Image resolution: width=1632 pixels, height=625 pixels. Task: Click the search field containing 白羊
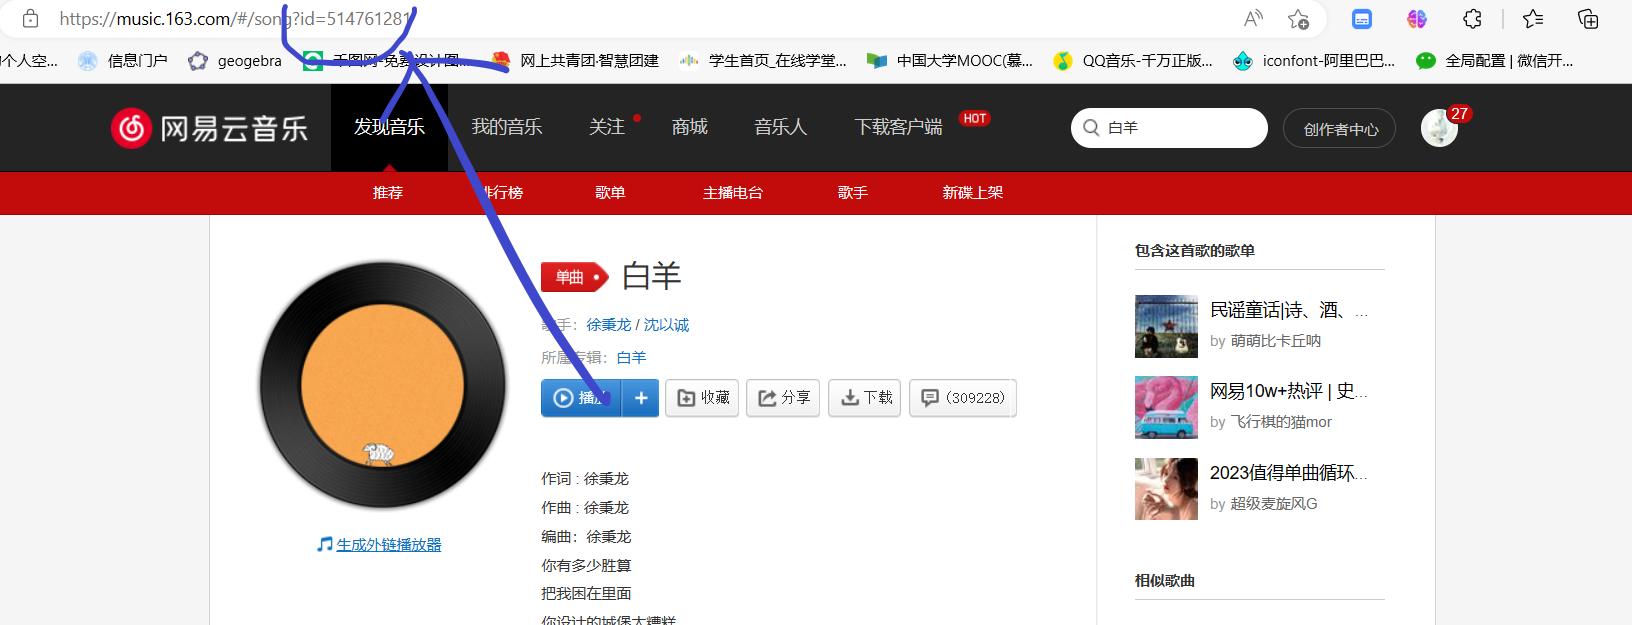[x=1180, y=128]
